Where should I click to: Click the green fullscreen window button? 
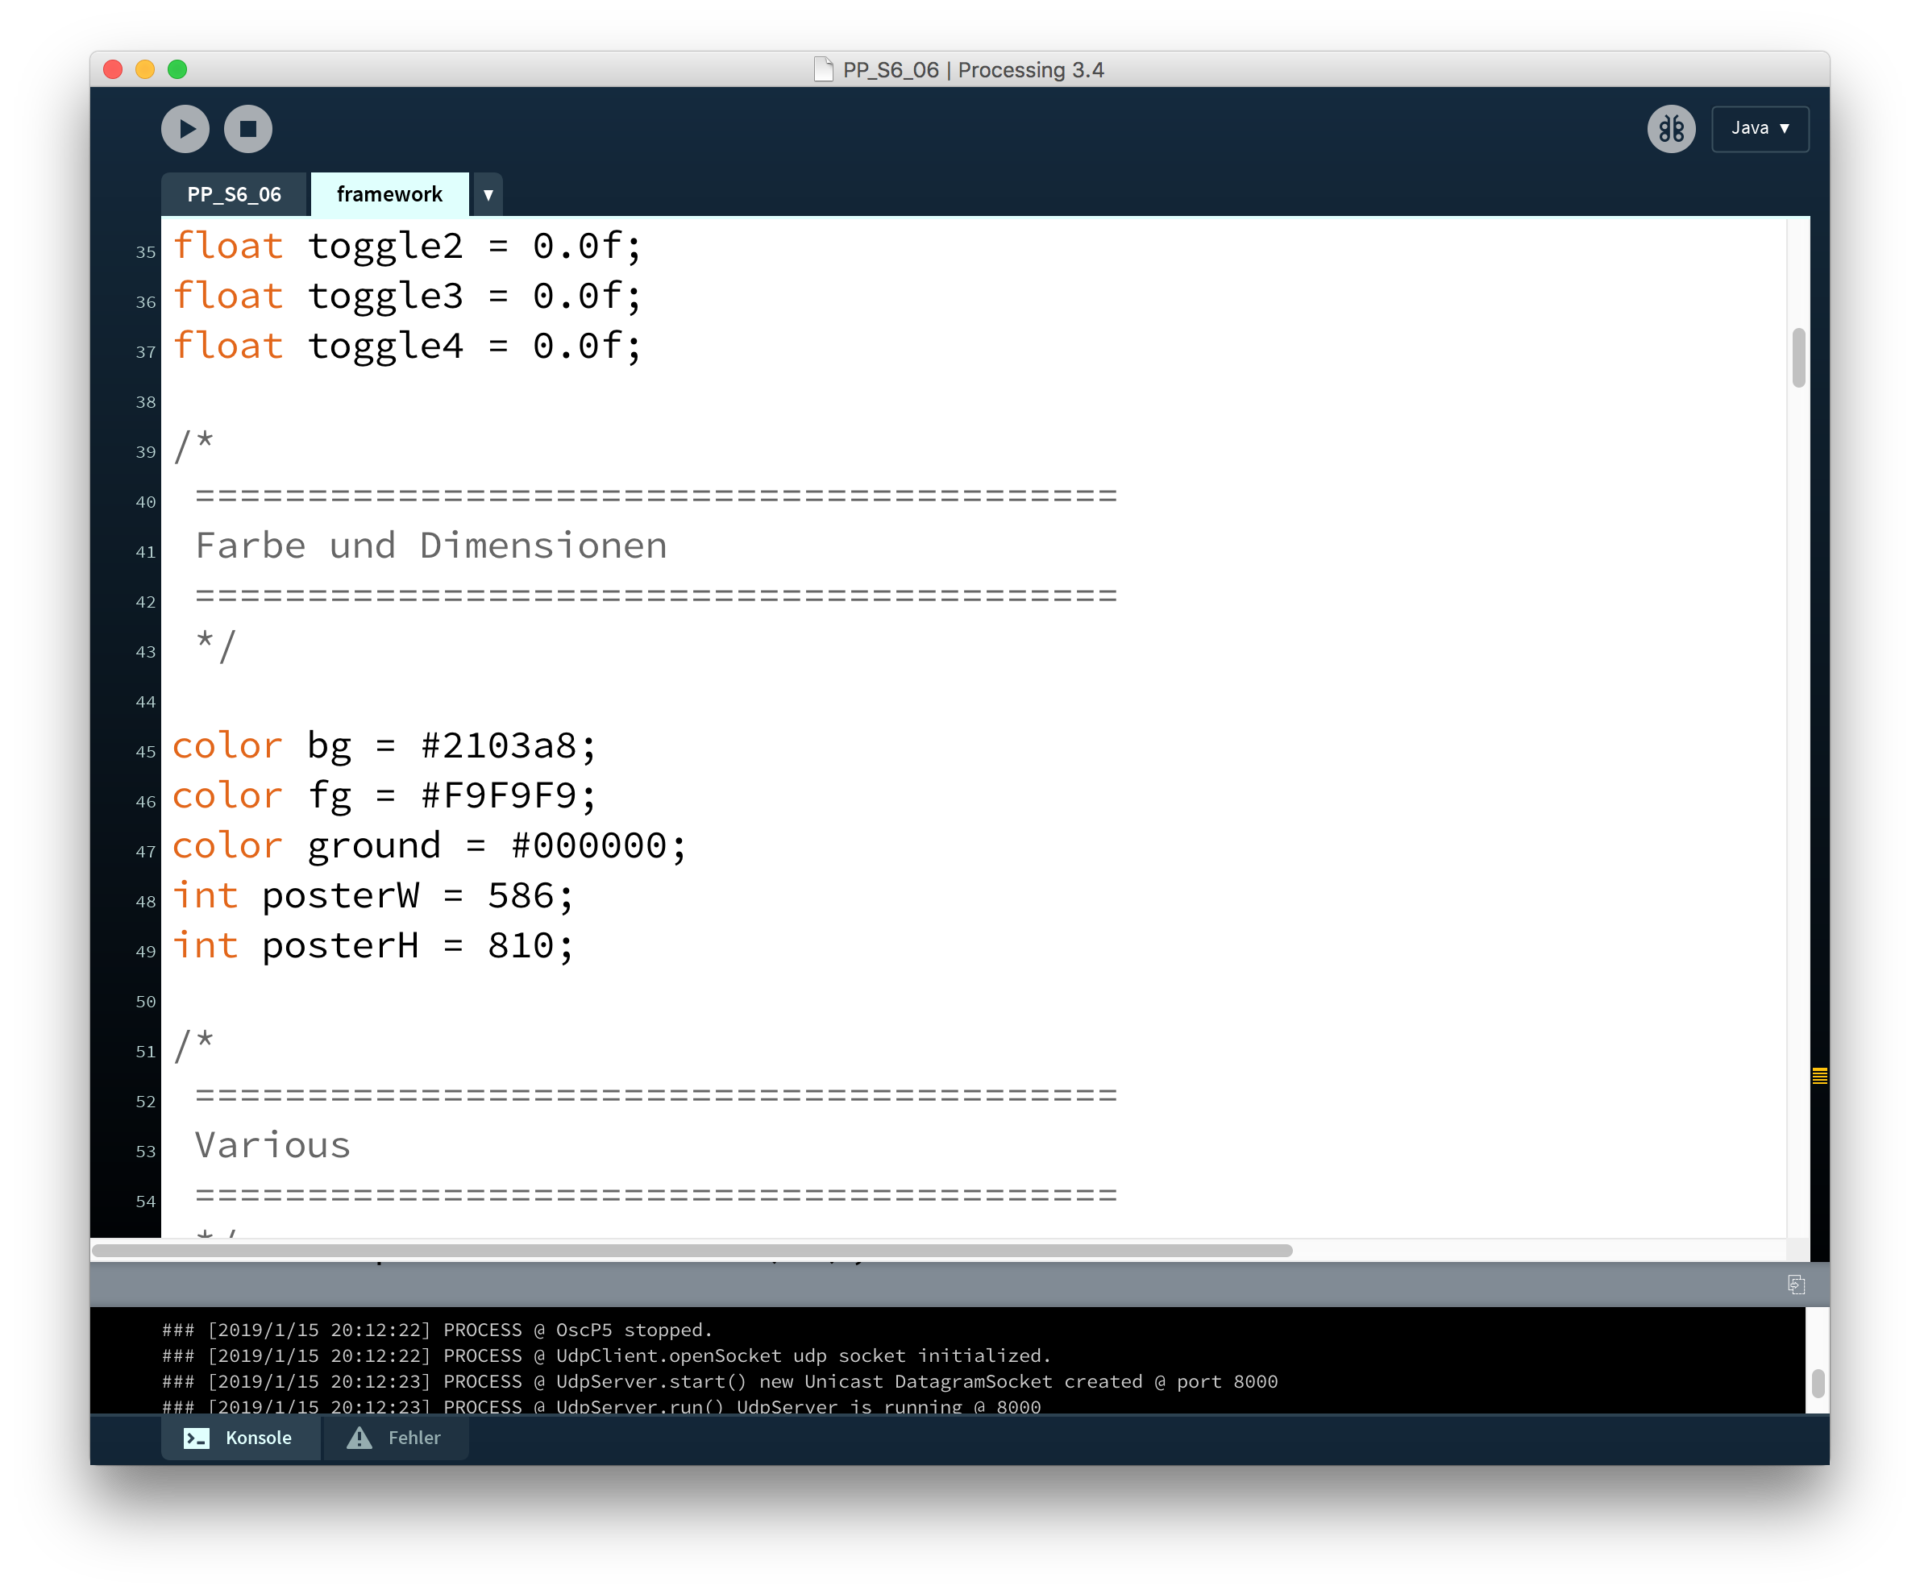(x=177, y=69)
